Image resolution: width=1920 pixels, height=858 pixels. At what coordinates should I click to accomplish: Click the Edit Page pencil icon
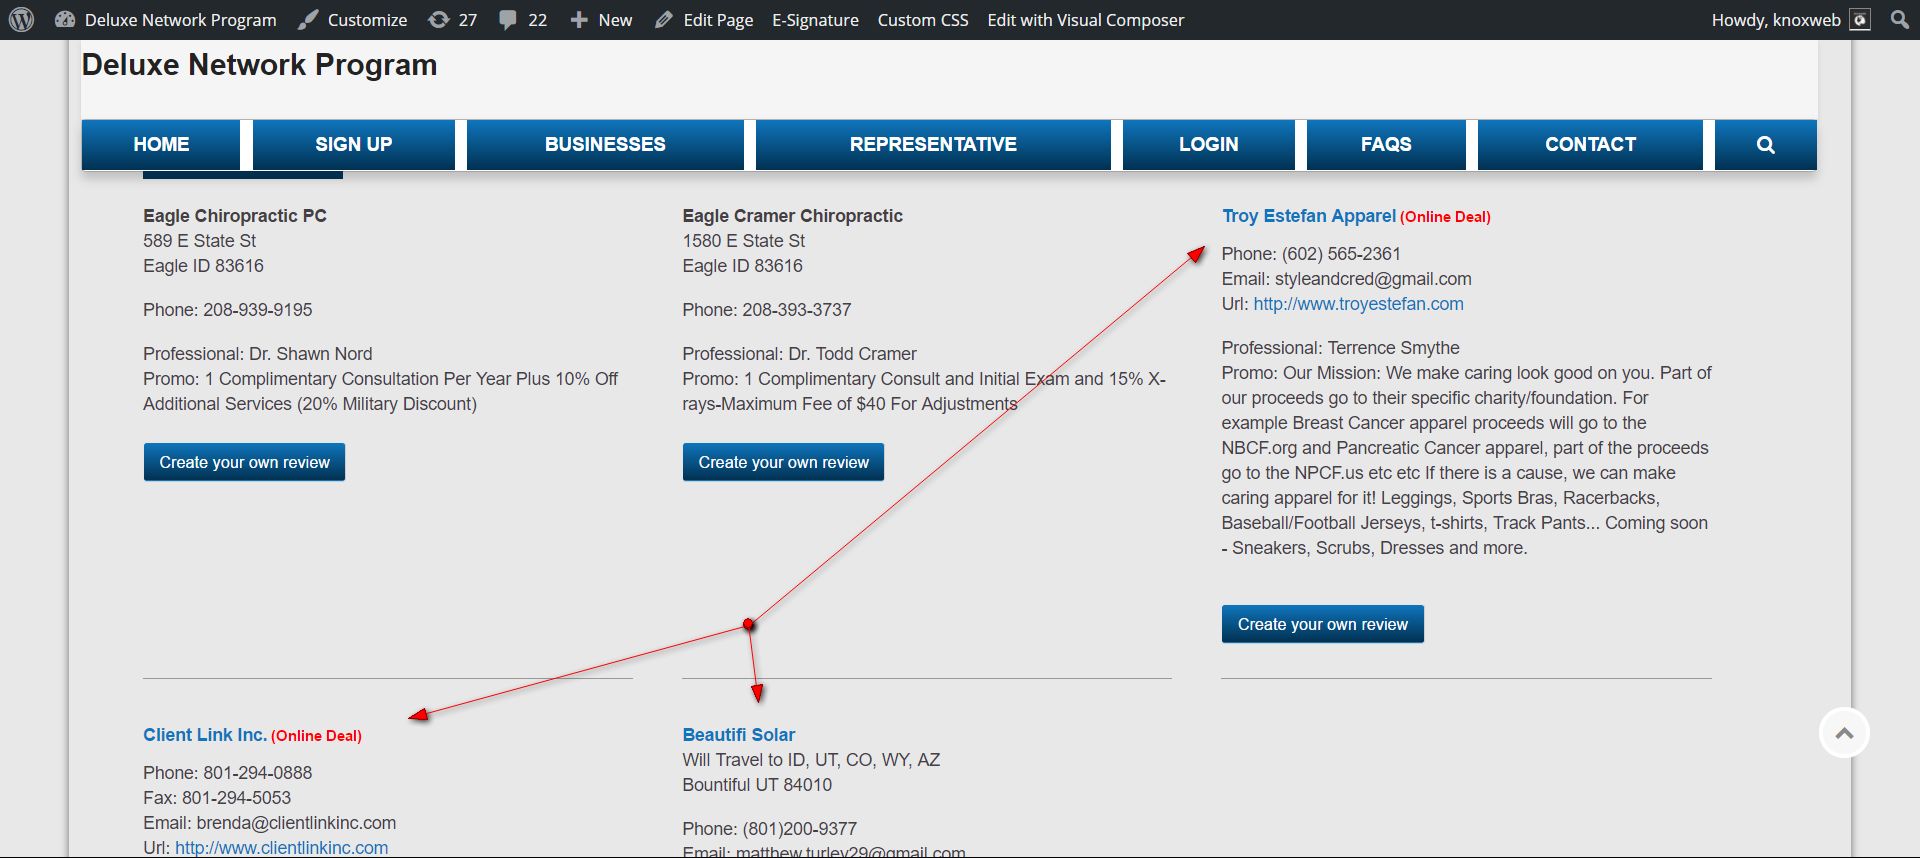click(664, 20)
